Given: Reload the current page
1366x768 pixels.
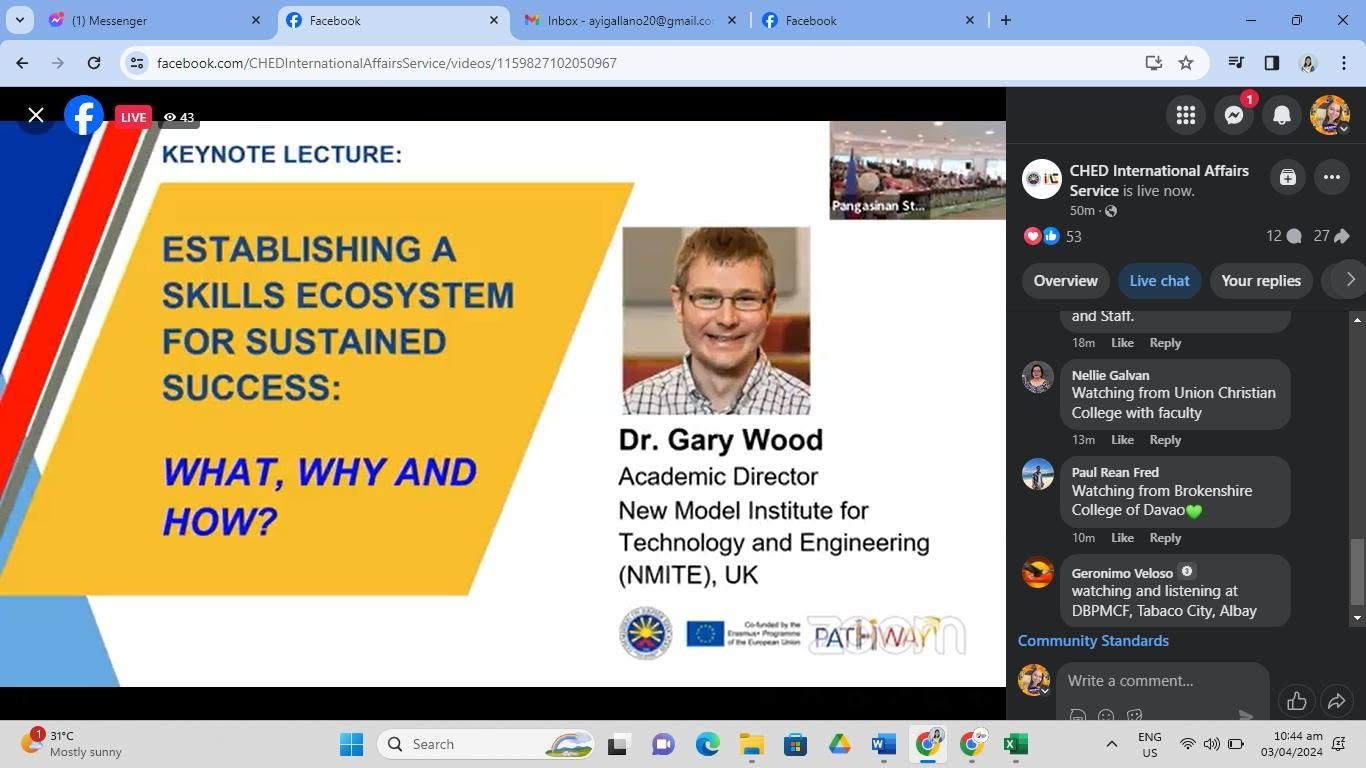Looking at the screenshot, I should pos(94,63).
